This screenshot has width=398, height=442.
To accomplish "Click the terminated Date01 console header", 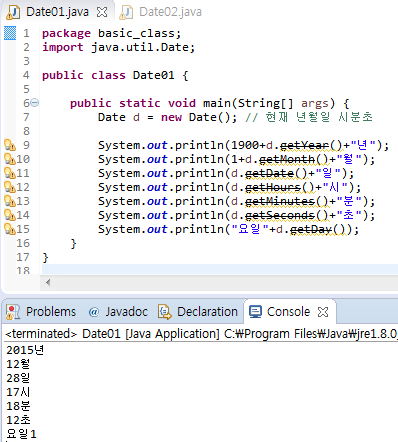I will click(201, 334).
